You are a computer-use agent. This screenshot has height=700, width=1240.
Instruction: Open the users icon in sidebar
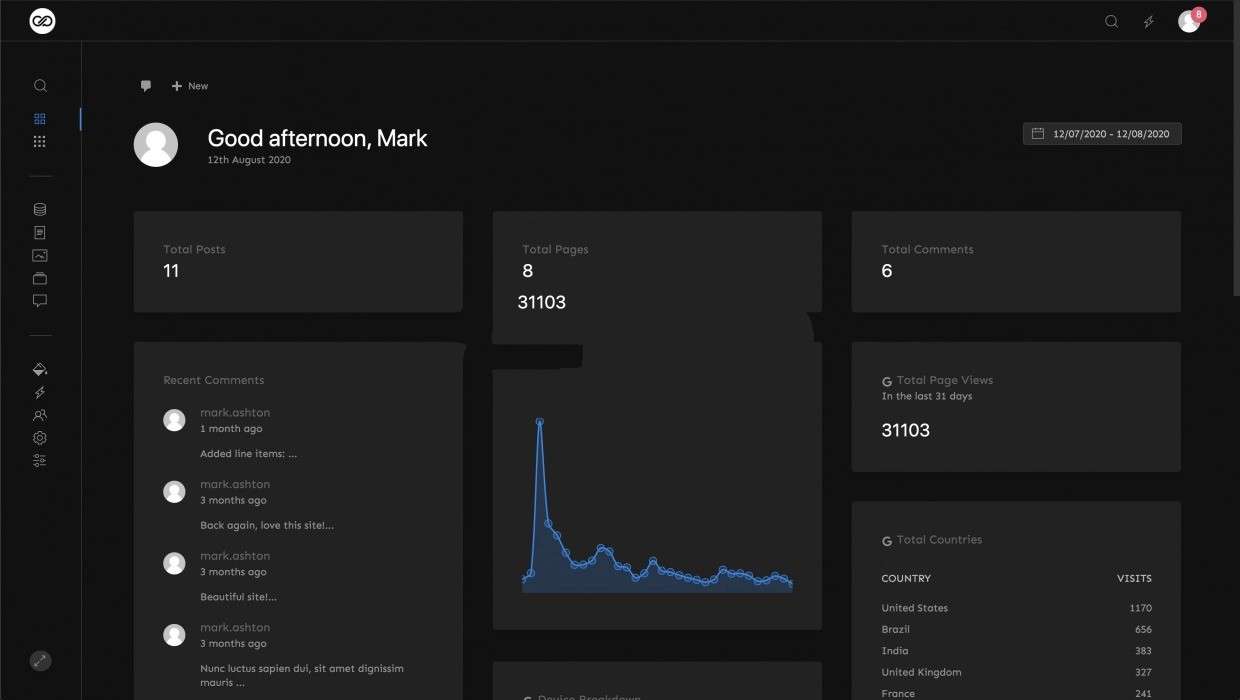tap(40, 415)
